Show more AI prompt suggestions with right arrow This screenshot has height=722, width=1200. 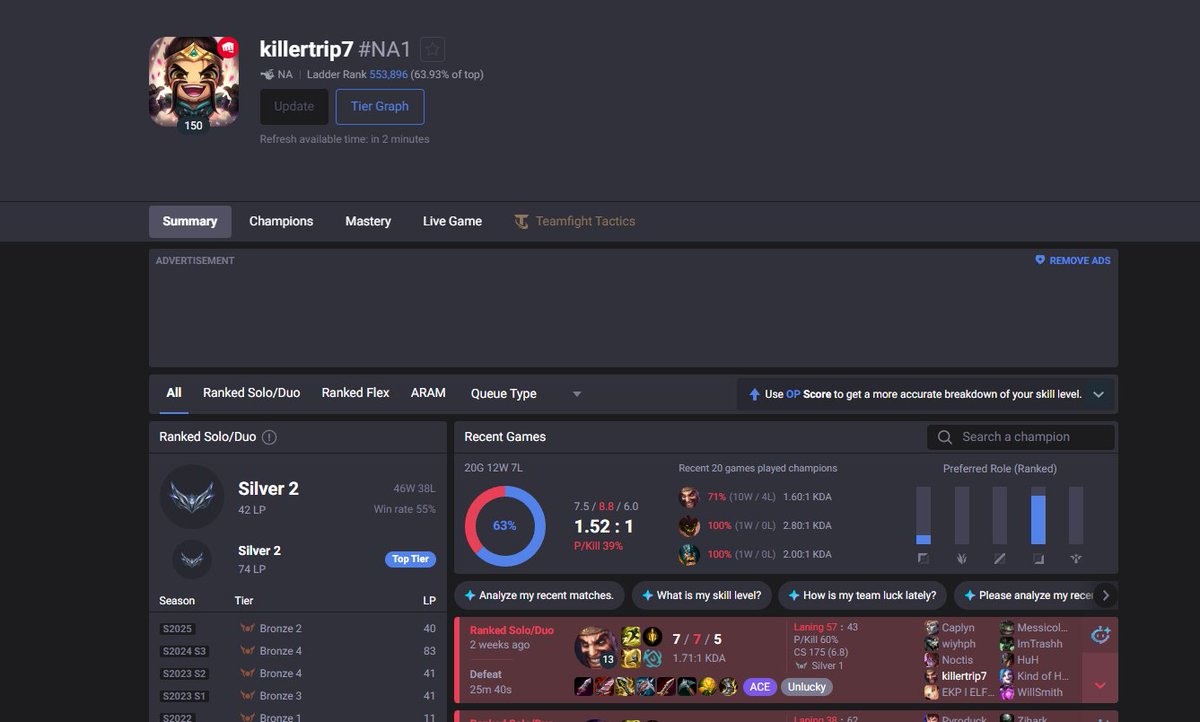[x=1105, y=595]
